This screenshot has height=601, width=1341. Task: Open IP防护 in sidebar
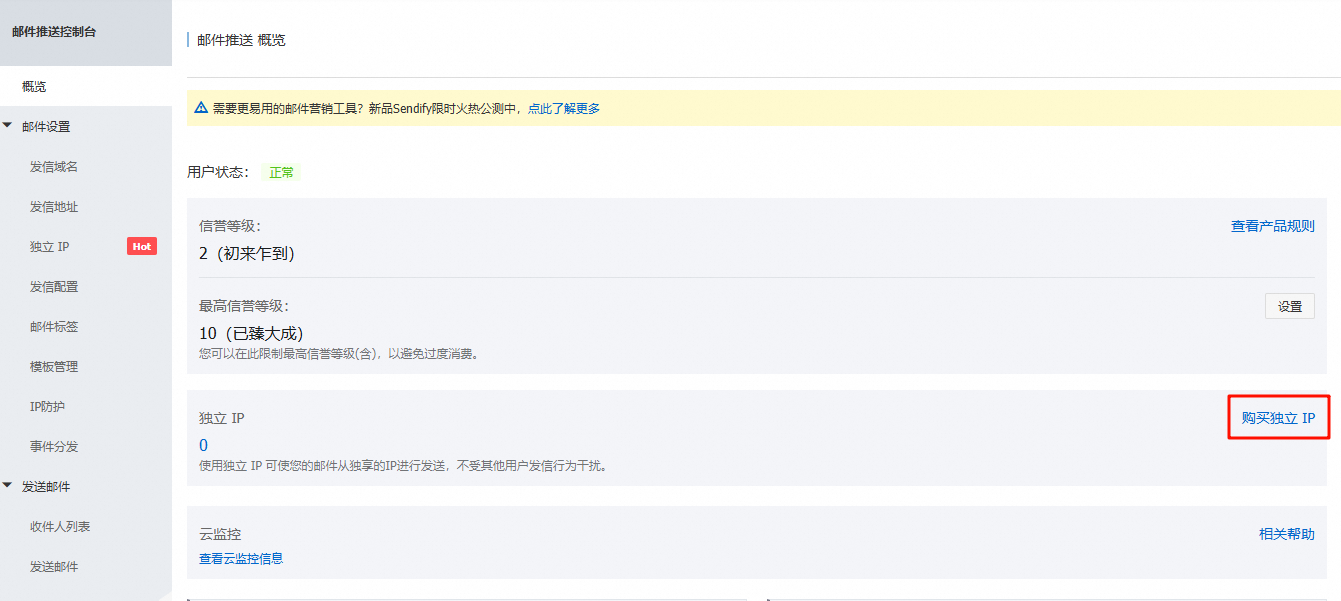coord(48,407)
